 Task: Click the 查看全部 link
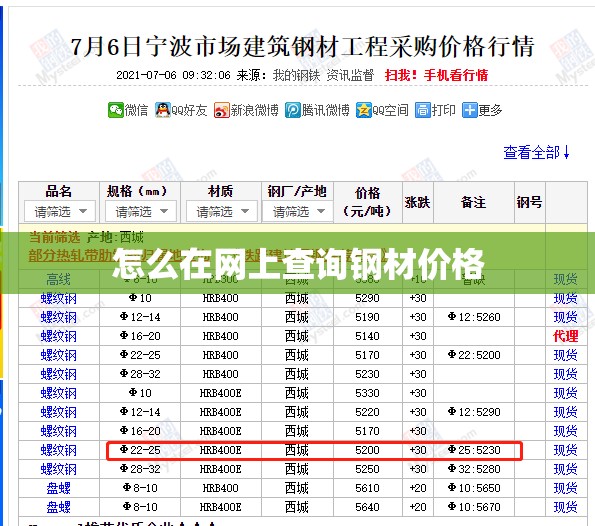point(536,152)
